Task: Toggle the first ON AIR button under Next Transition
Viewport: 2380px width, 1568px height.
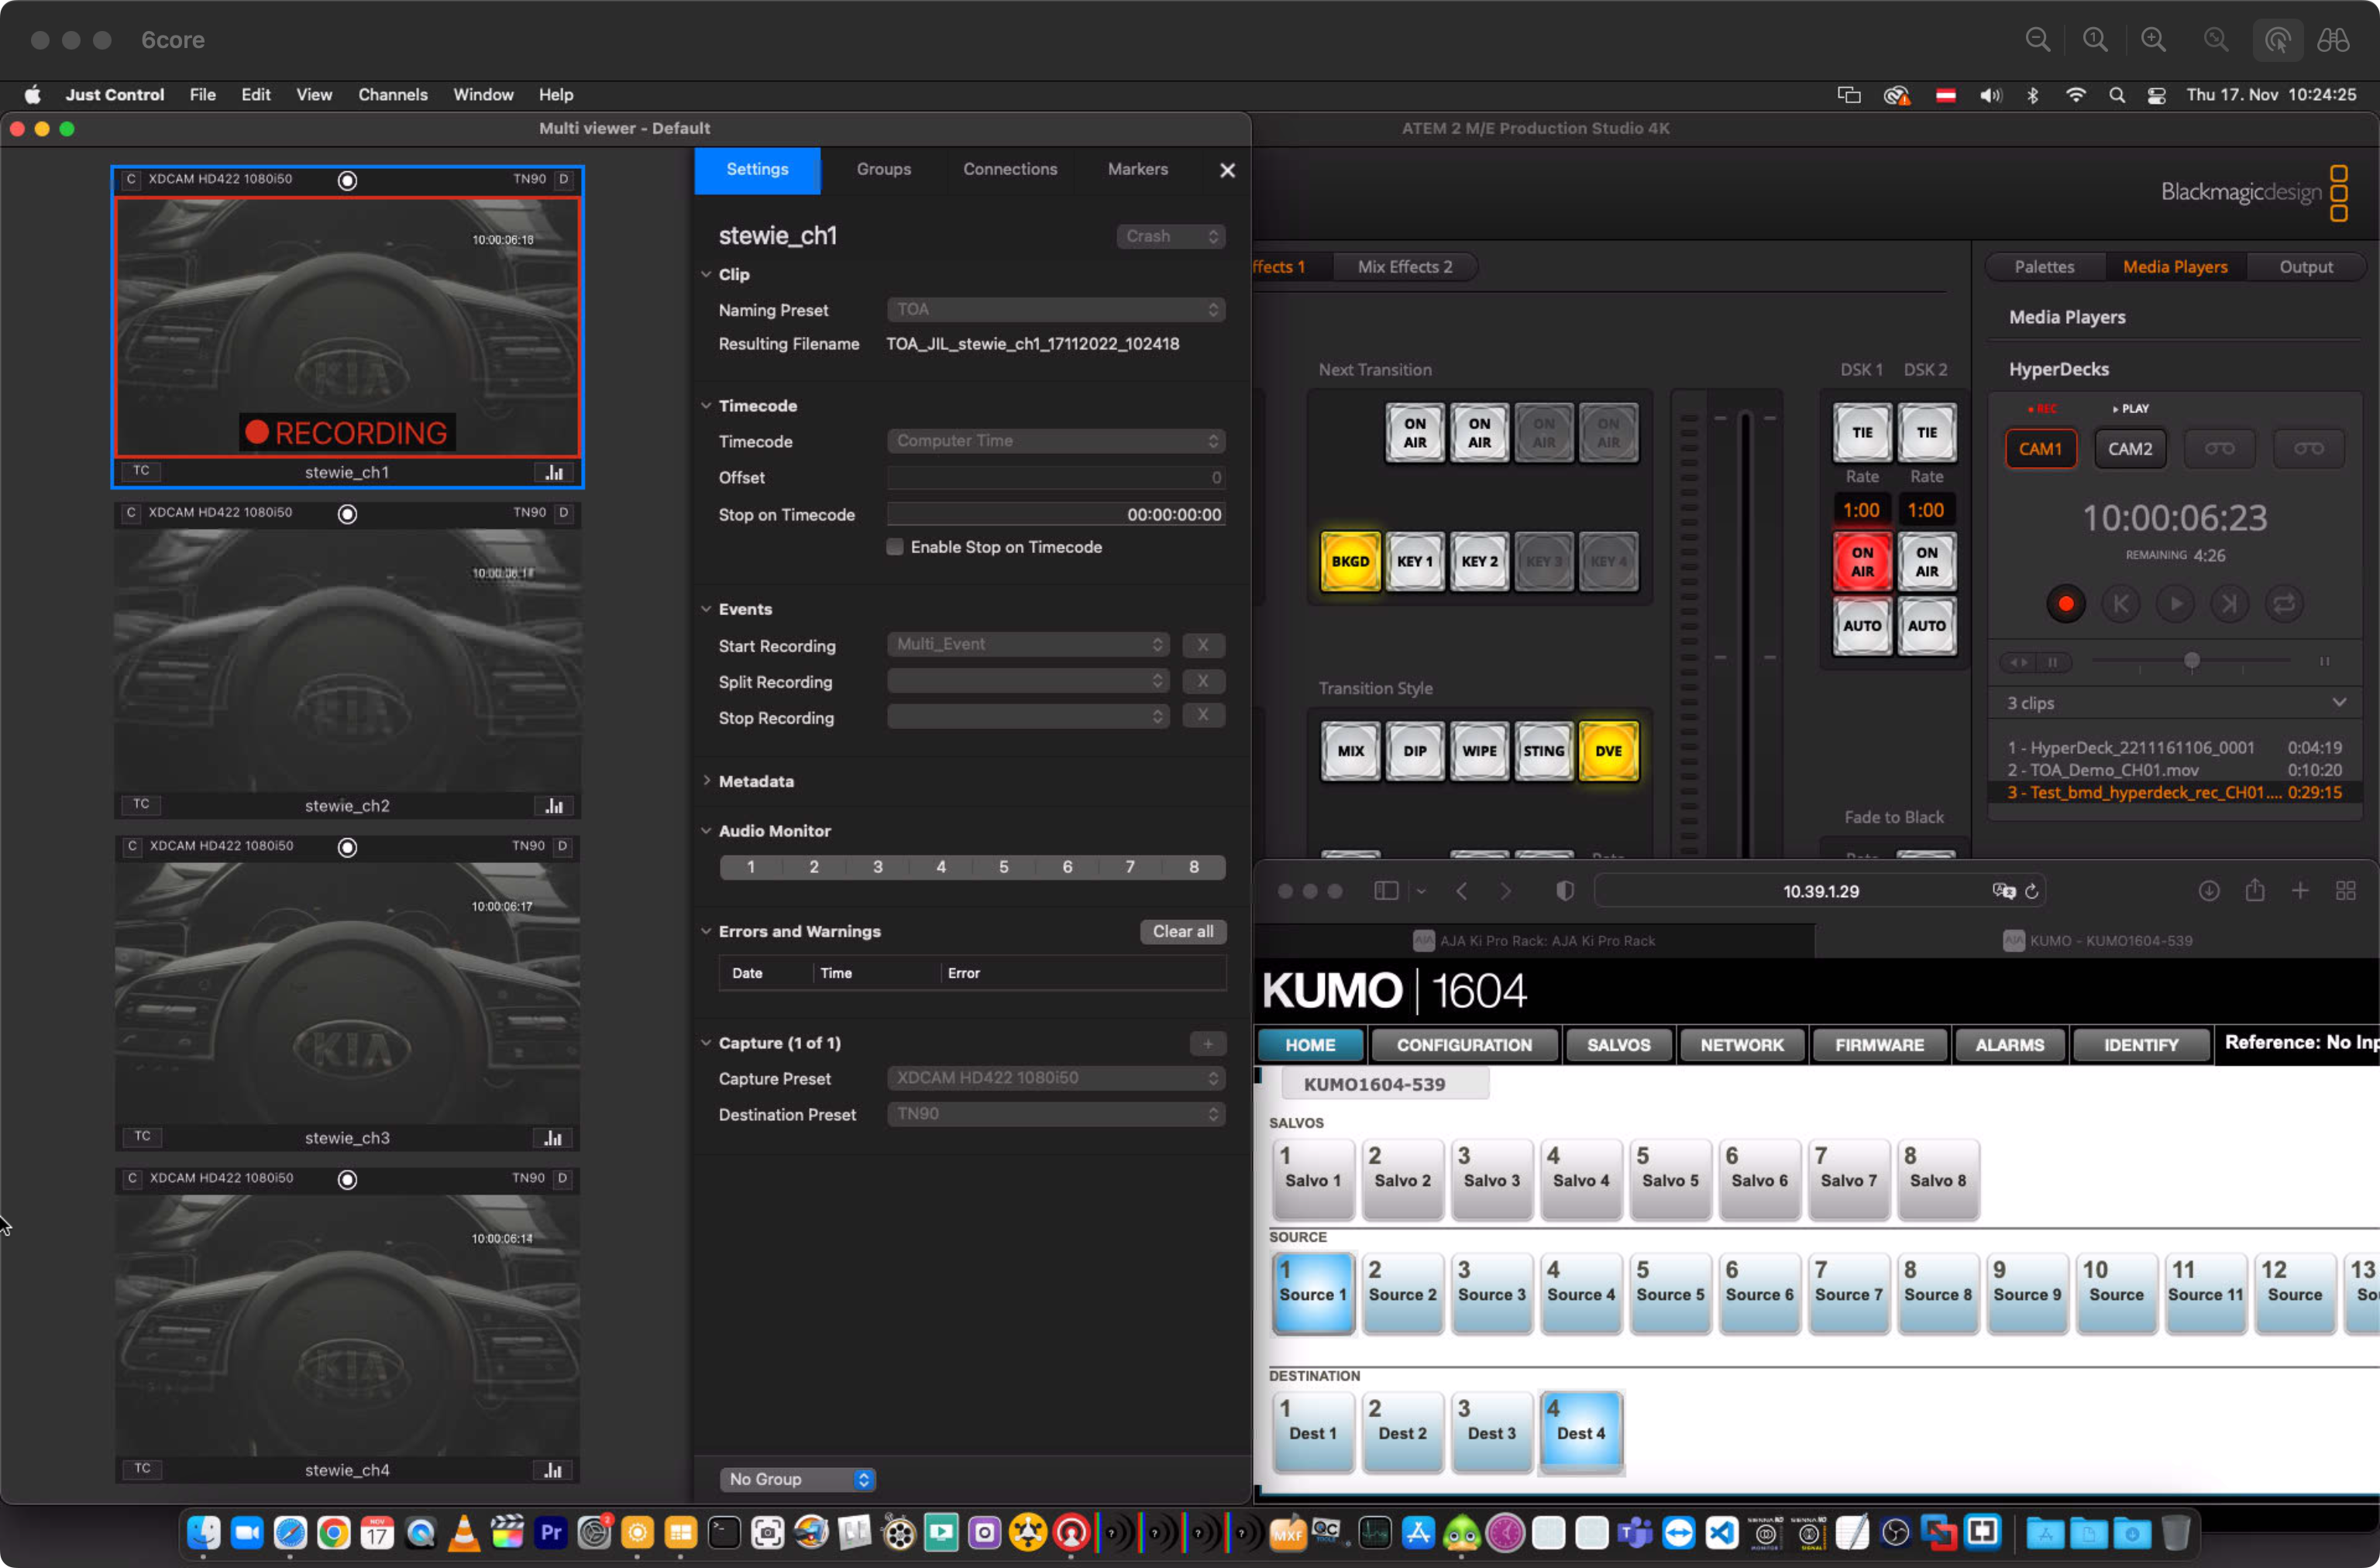Action: [x=1414, y=433]
